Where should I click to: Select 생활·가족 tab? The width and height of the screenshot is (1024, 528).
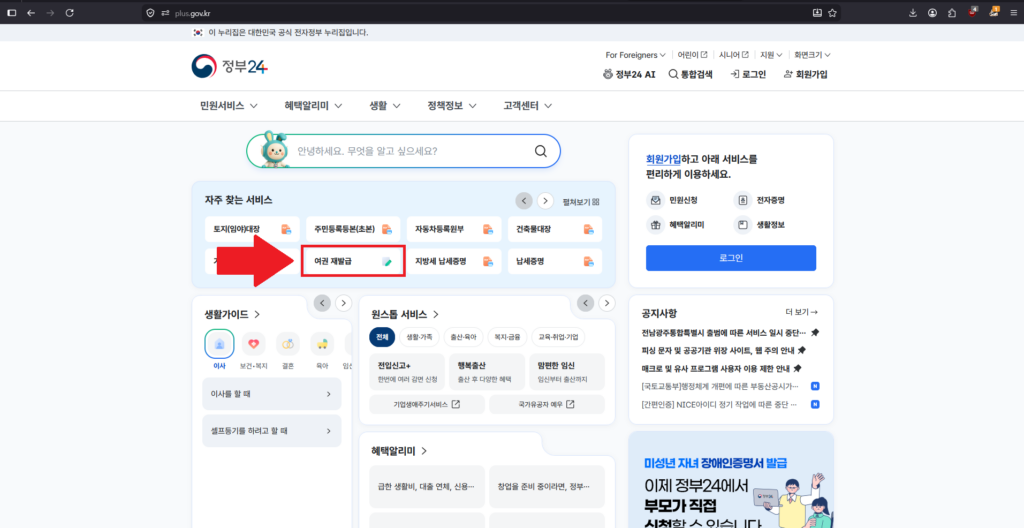419,337
